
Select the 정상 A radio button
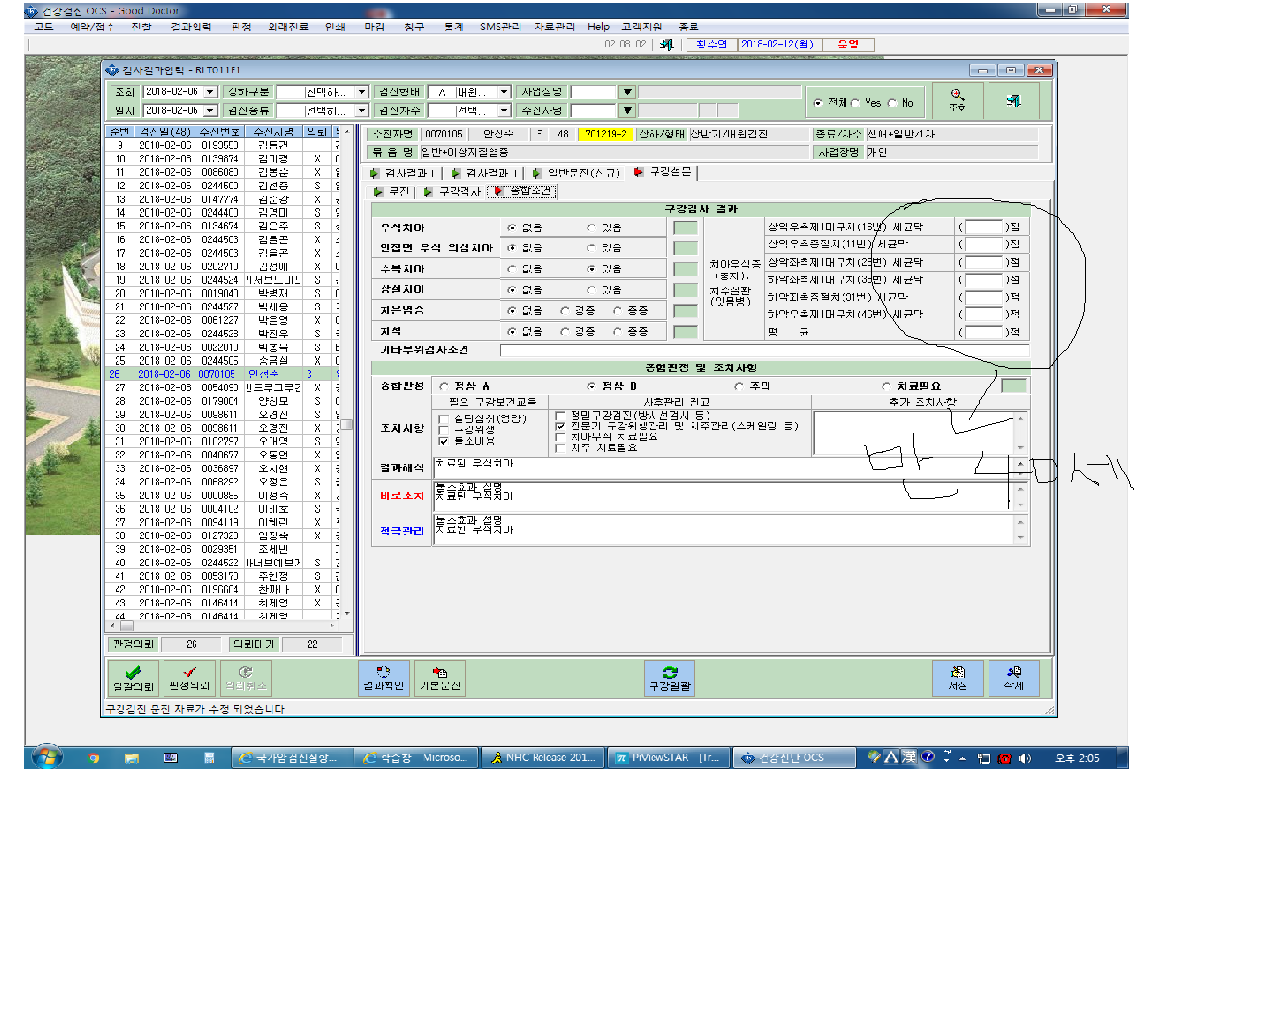(444, 386)
